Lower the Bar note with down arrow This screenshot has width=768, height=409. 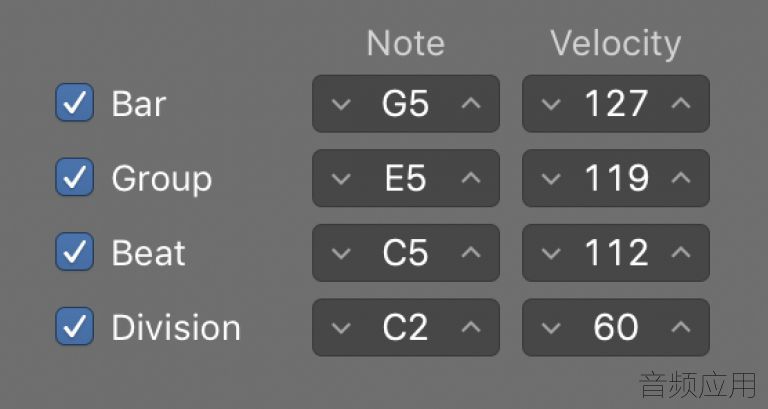[341, 104]
